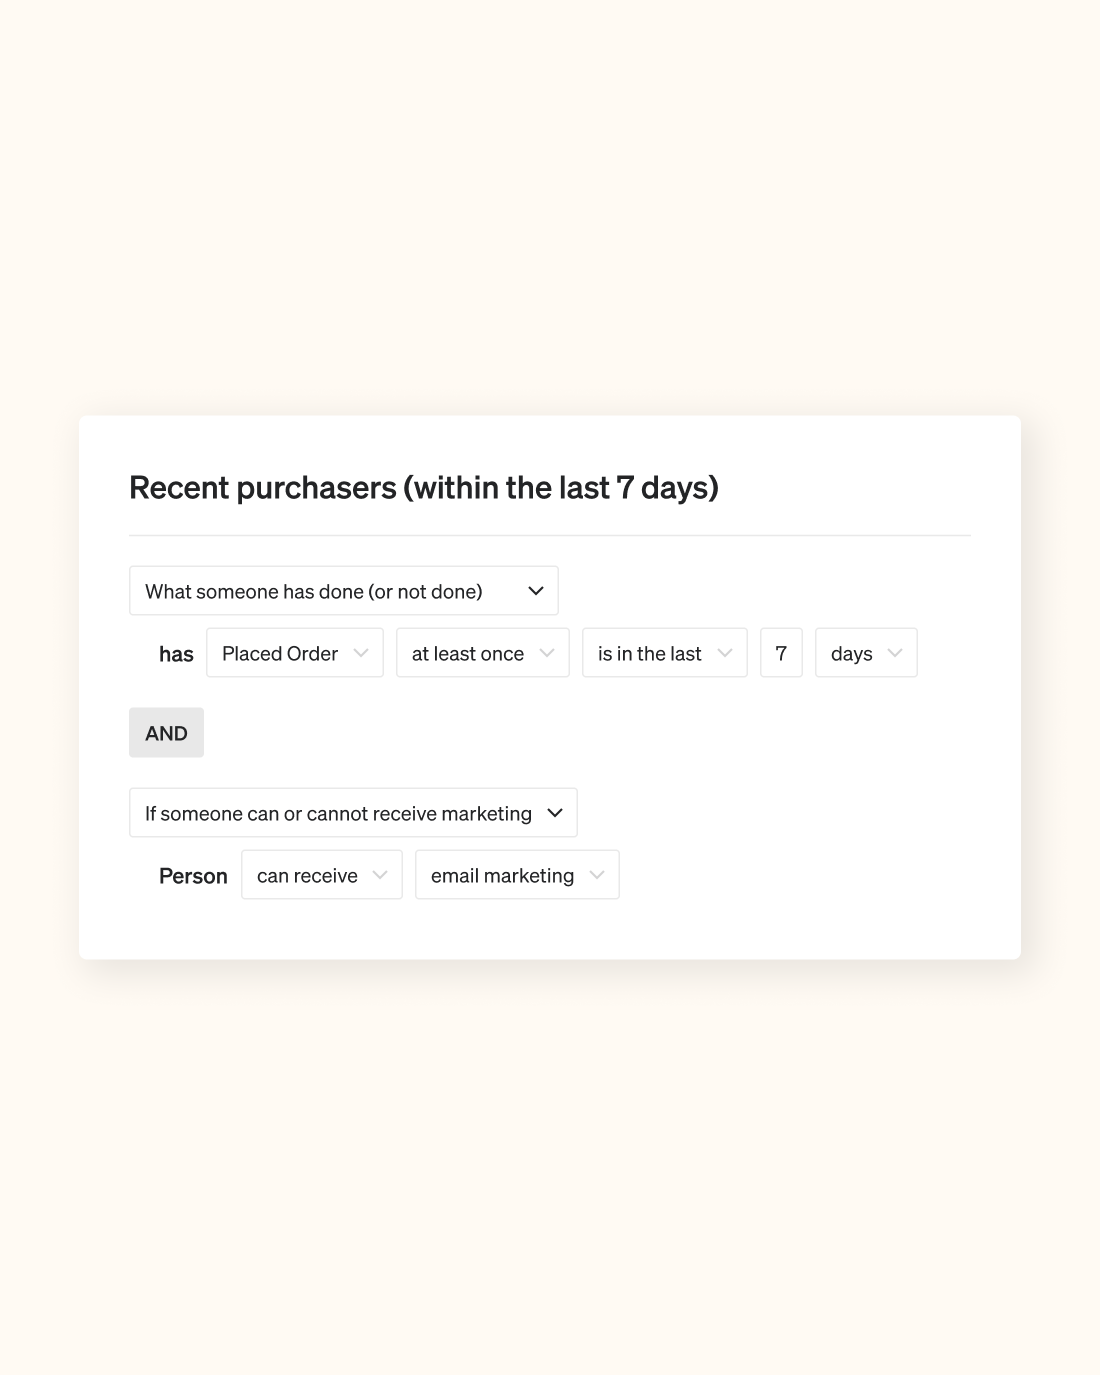
Task: Click the chevron beside 'at least once'
Action: pyautogui.click(x=547, y=652)
